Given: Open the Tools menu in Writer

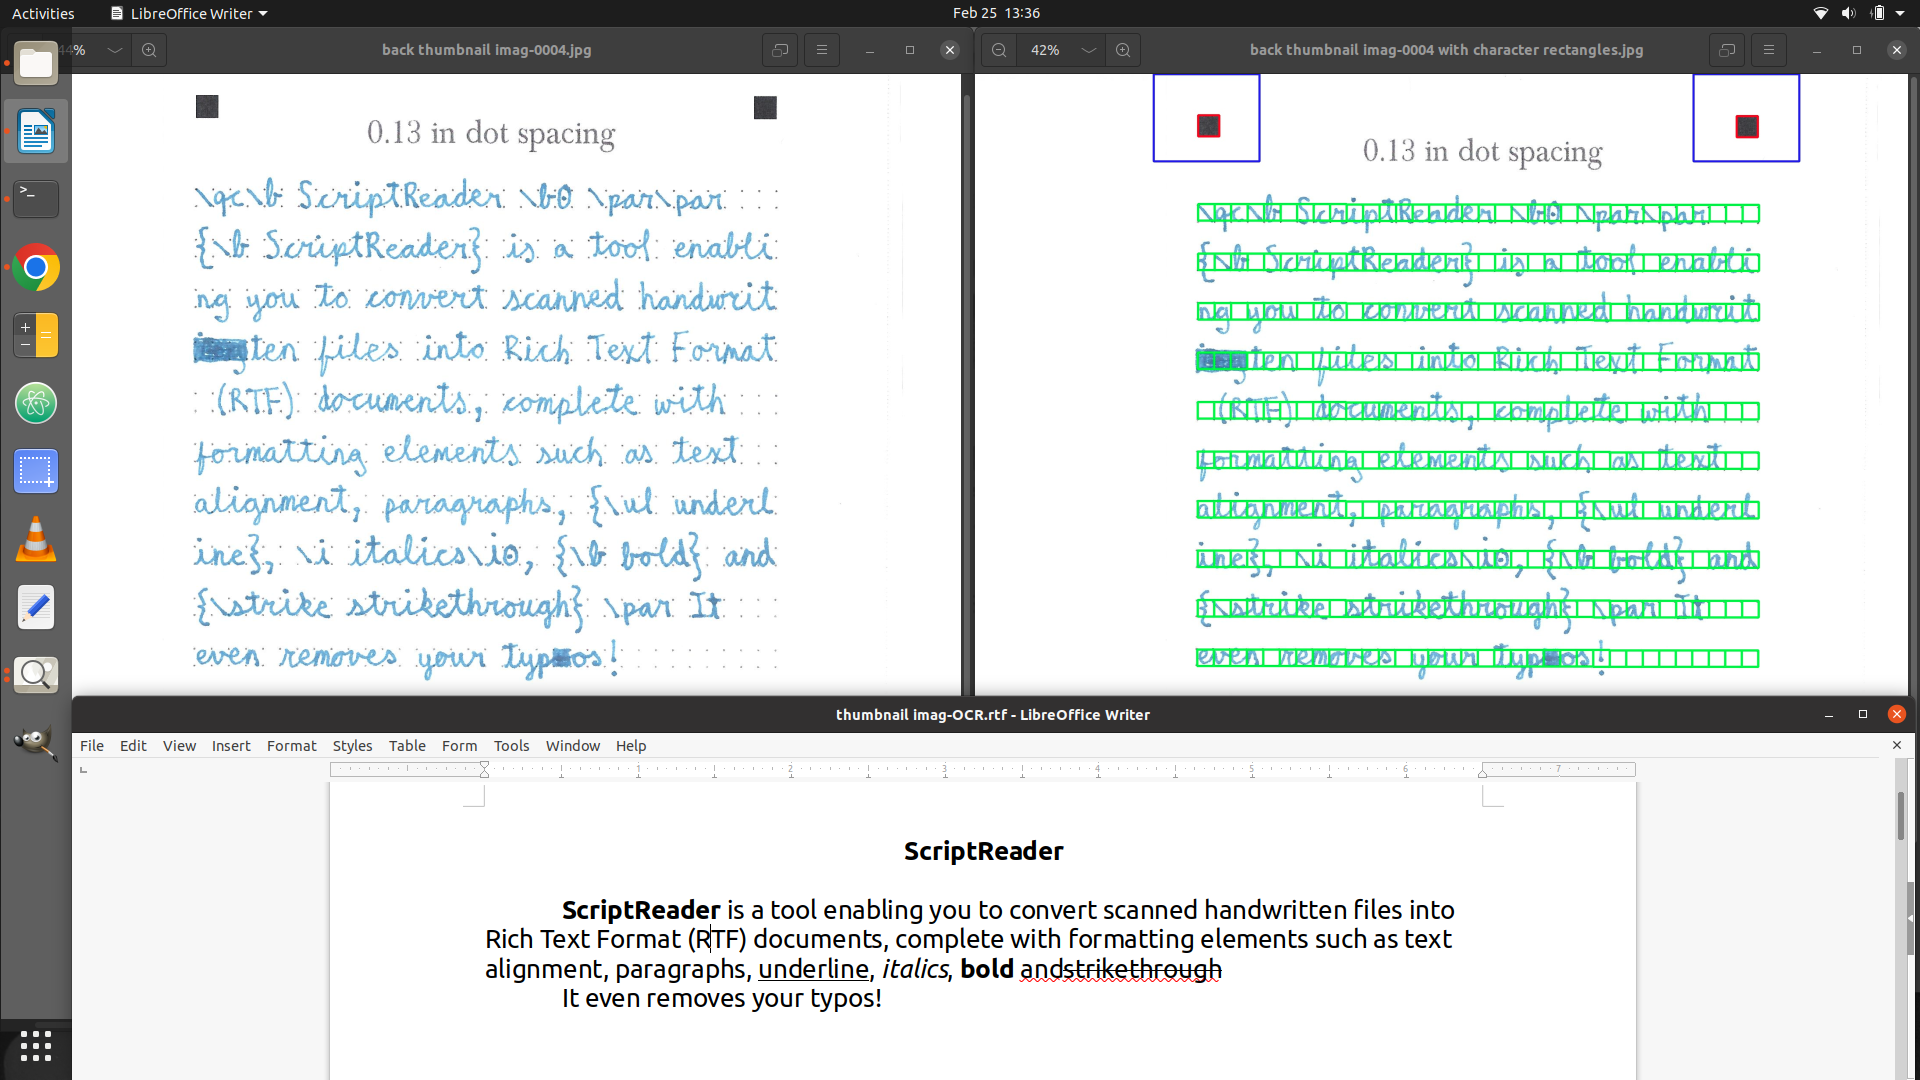Looking at the screenshot, I should (512, 746).
